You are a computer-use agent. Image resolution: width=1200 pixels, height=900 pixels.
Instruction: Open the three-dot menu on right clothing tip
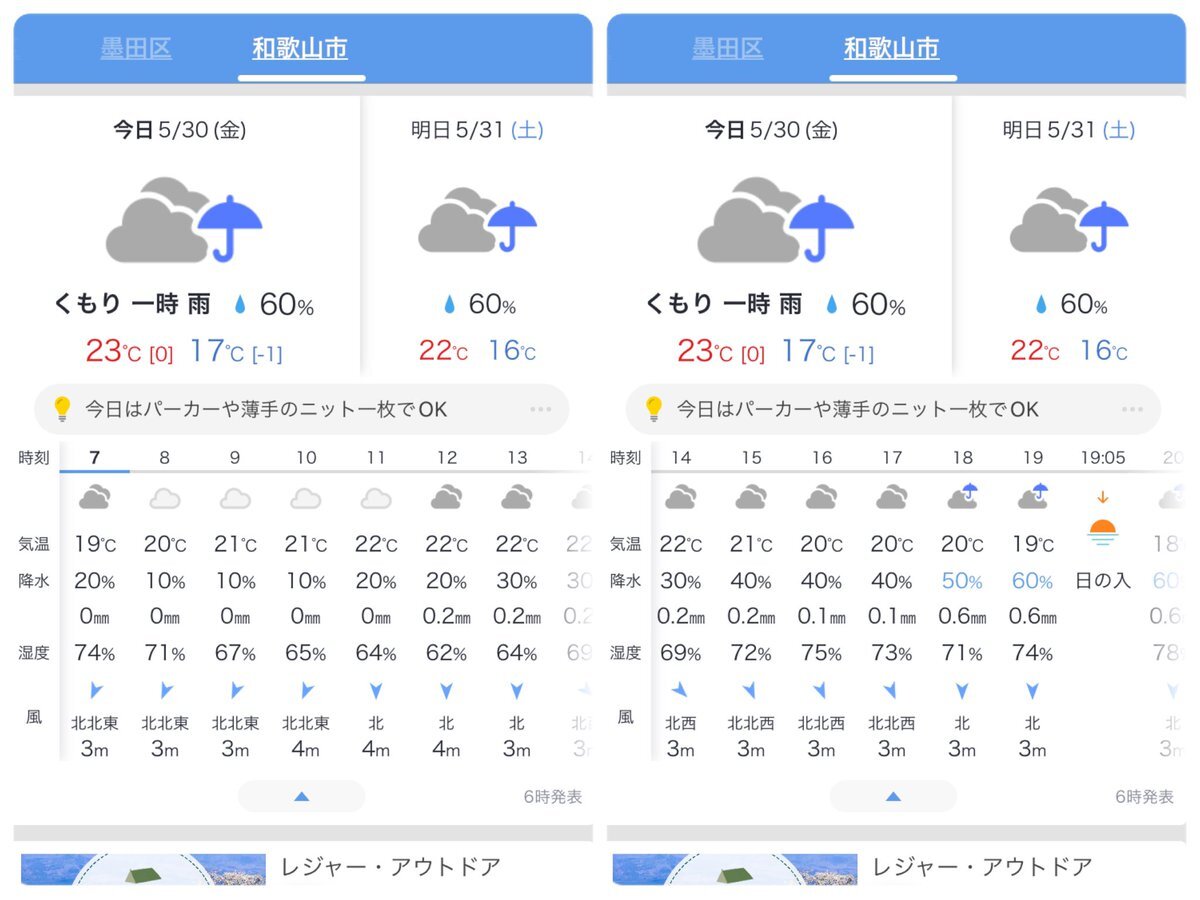point(1133,409)
